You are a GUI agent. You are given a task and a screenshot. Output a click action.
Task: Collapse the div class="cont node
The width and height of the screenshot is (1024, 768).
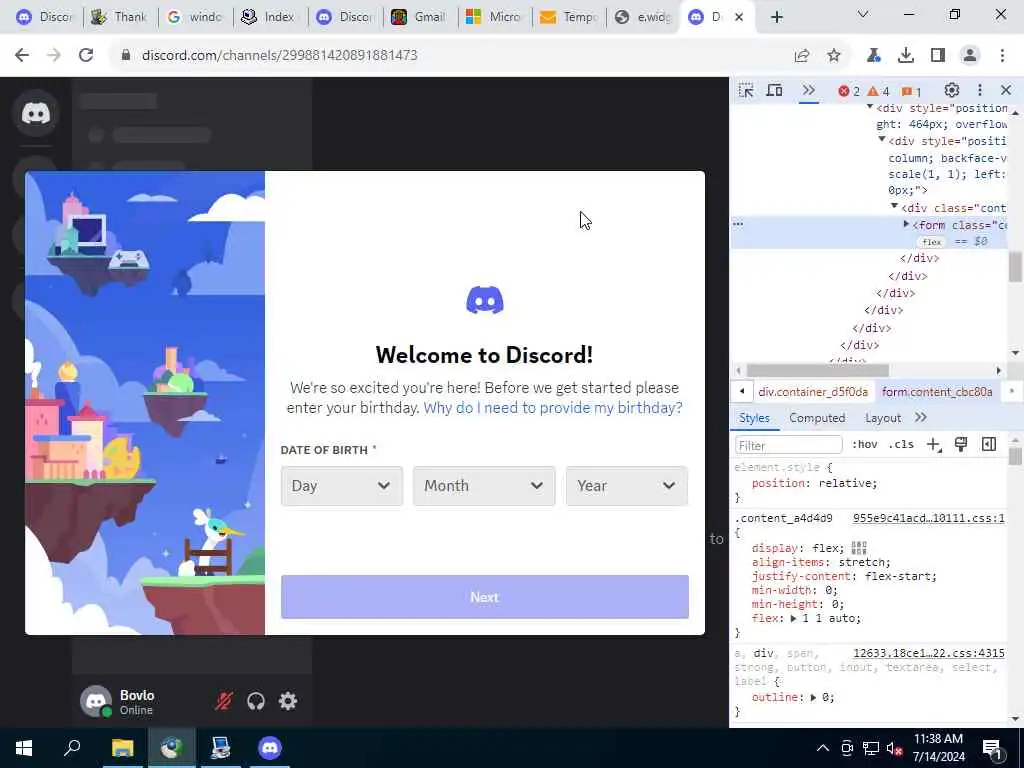click(x=895, y=206)
